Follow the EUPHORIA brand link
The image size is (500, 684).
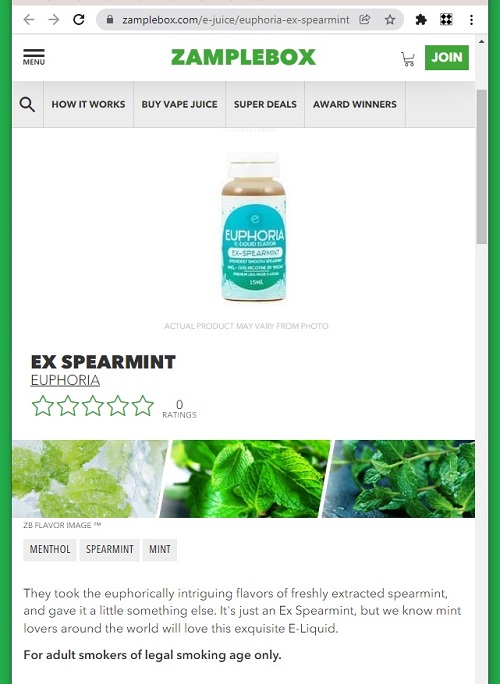[x=65, y=380]
